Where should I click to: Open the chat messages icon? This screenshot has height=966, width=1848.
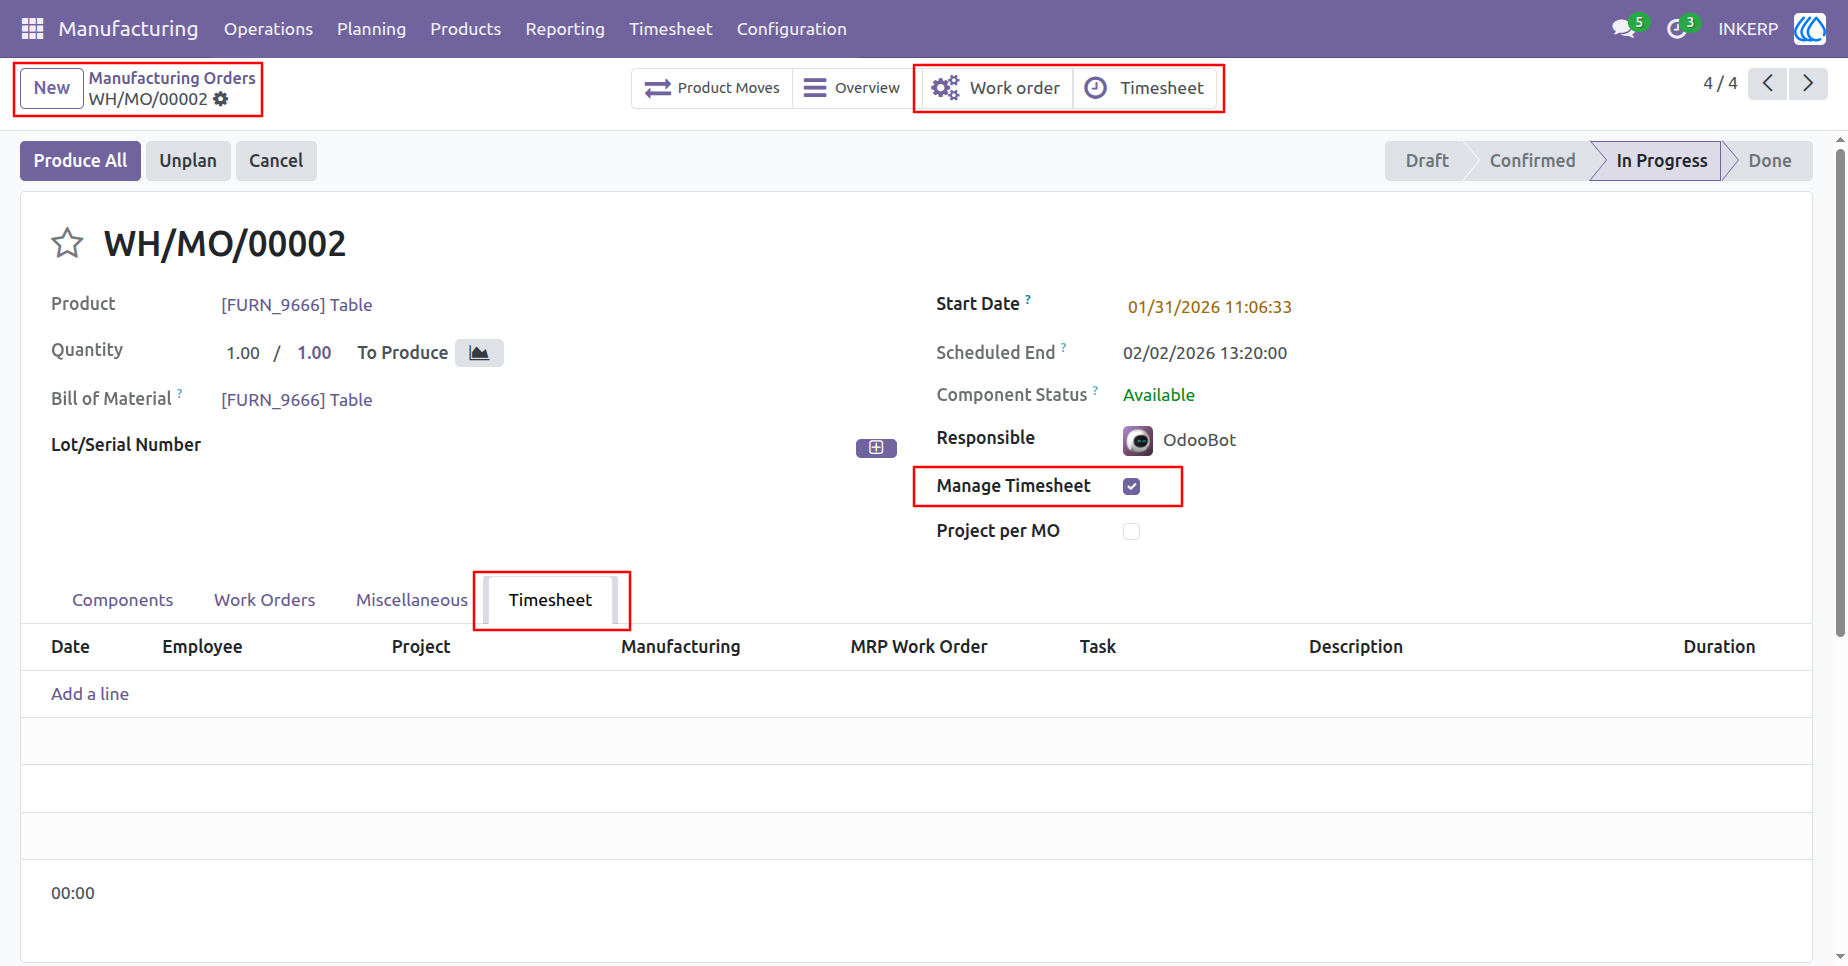tap(1624, 29)
